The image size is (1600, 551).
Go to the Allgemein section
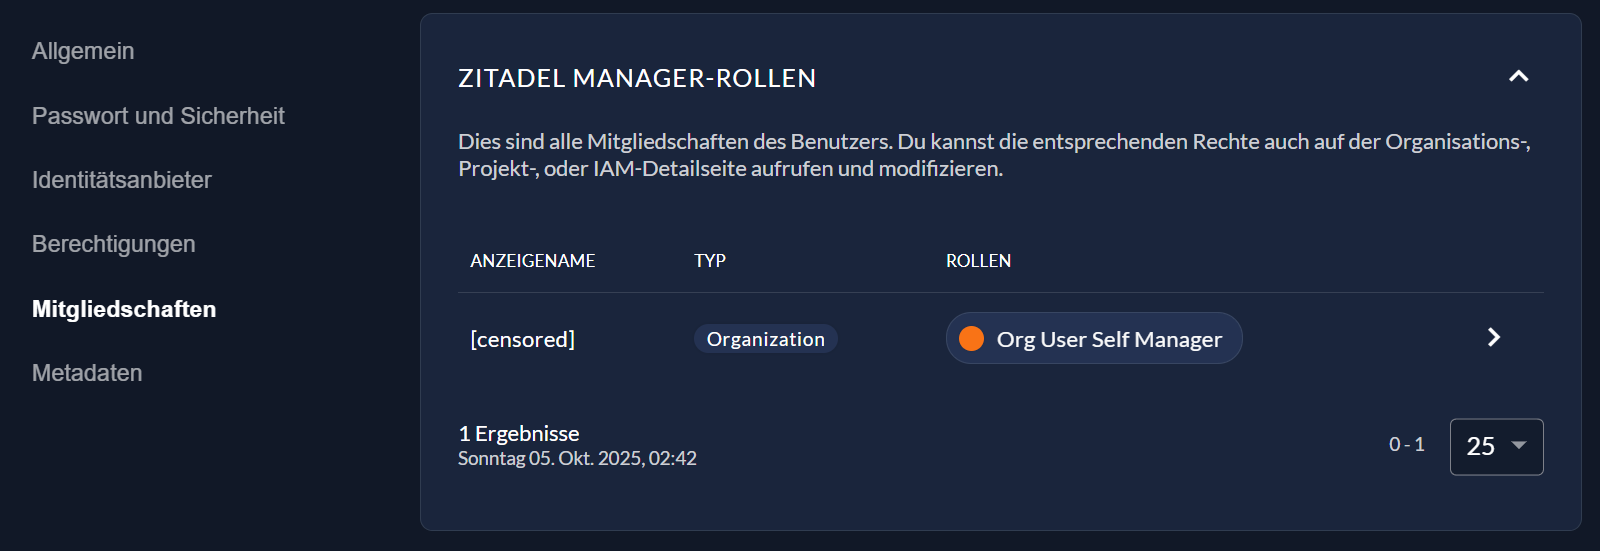[x=83, y=51]
